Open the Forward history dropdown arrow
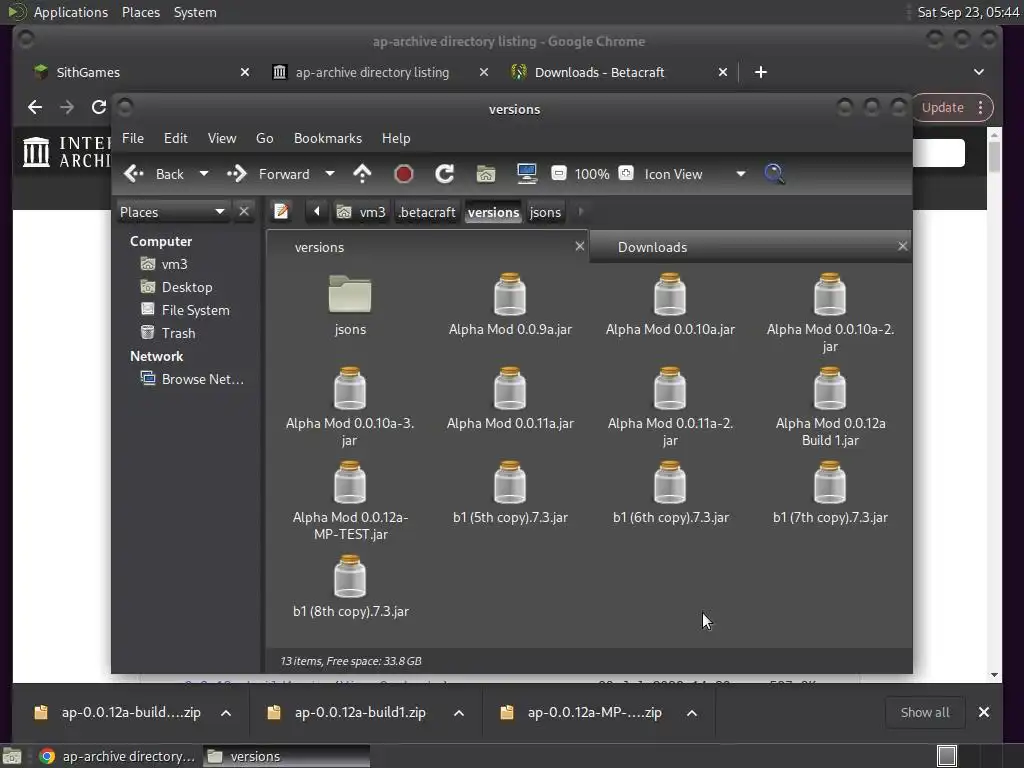 pyautogui.click(x=330, y=174)
